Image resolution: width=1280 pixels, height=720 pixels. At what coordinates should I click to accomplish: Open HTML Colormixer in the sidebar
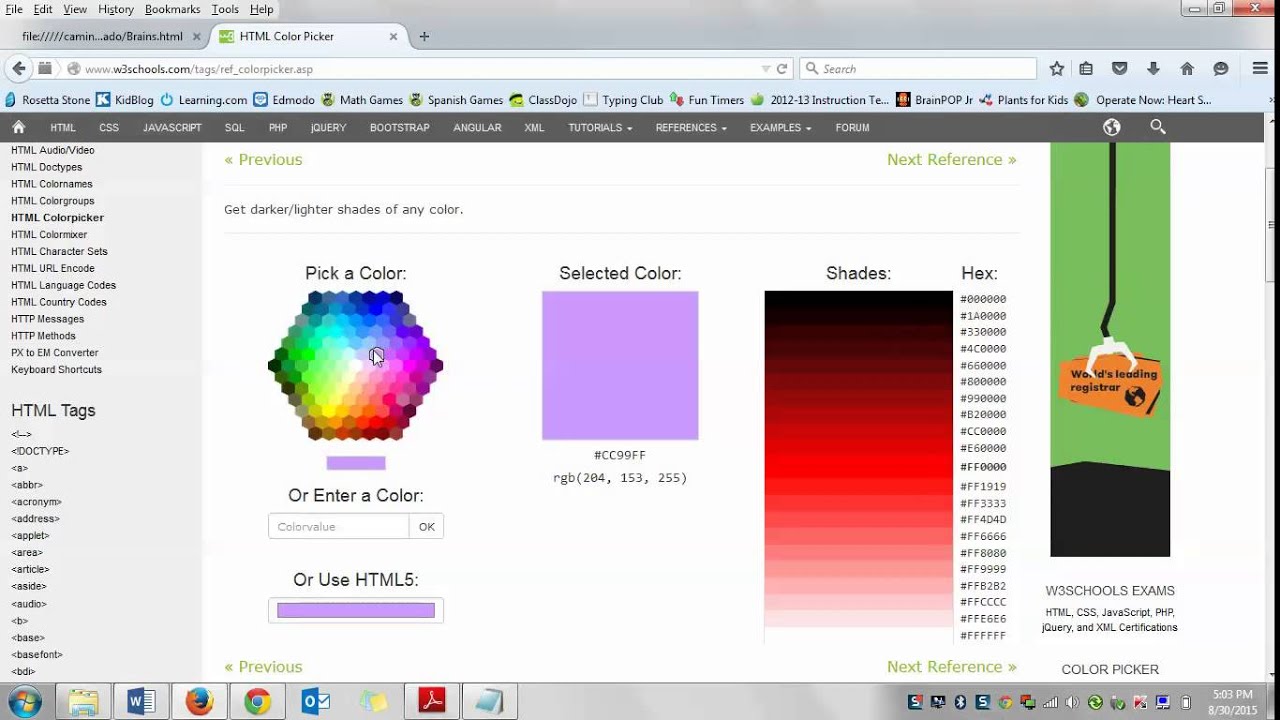click(49, 234)
